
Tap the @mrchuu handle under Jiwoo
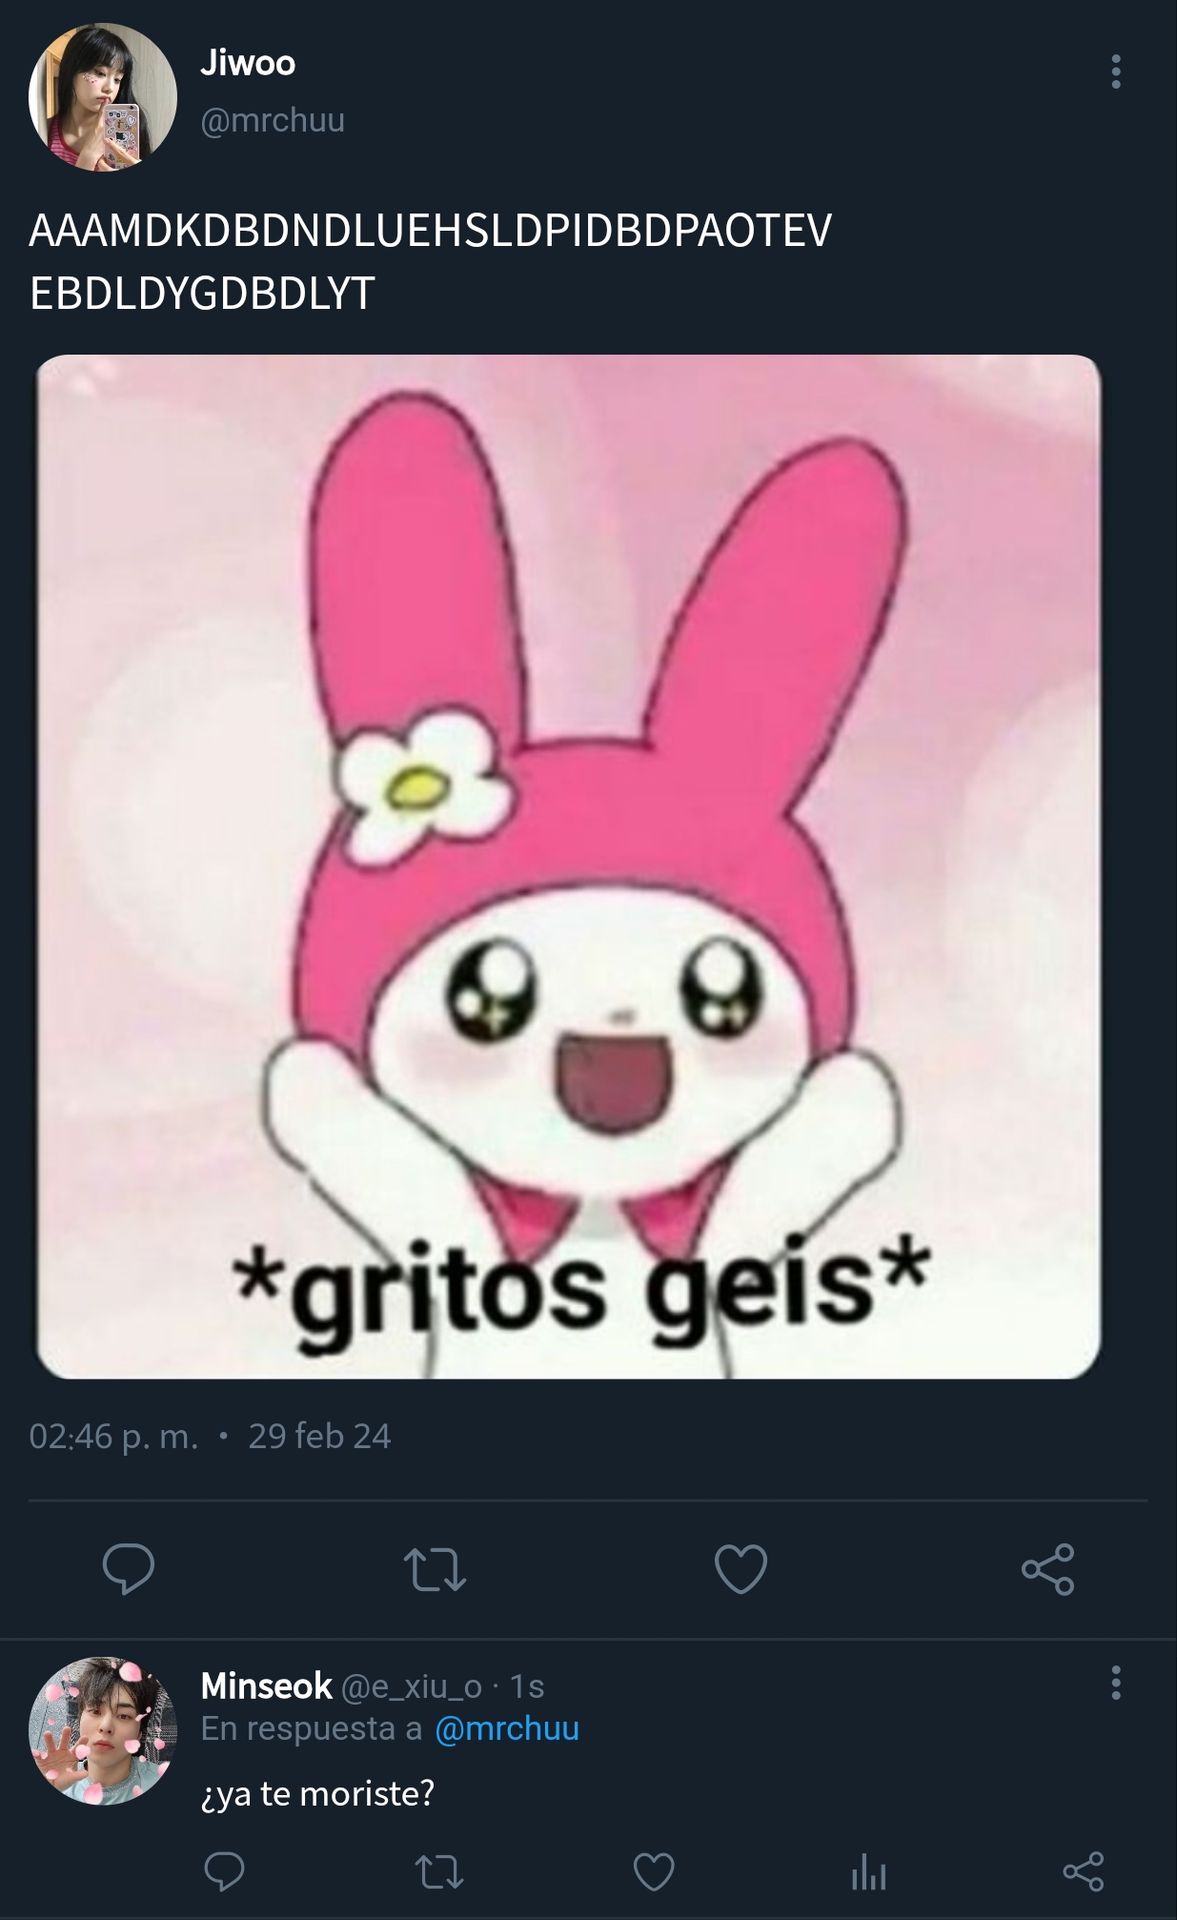coord(273,120)
